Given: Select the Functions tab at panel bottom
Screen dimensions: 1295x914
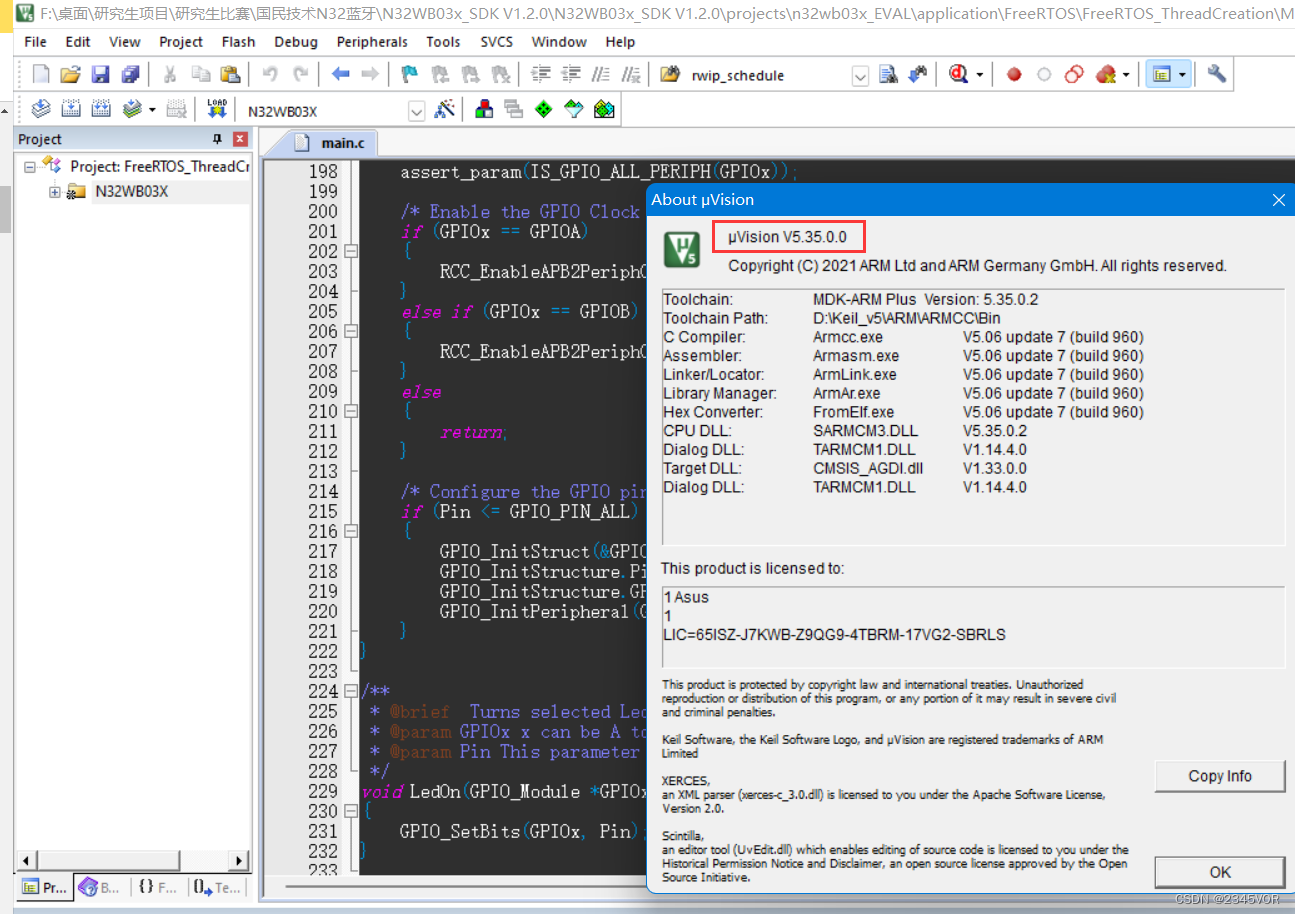Looking at the screenshot, I should click(158, 887).
